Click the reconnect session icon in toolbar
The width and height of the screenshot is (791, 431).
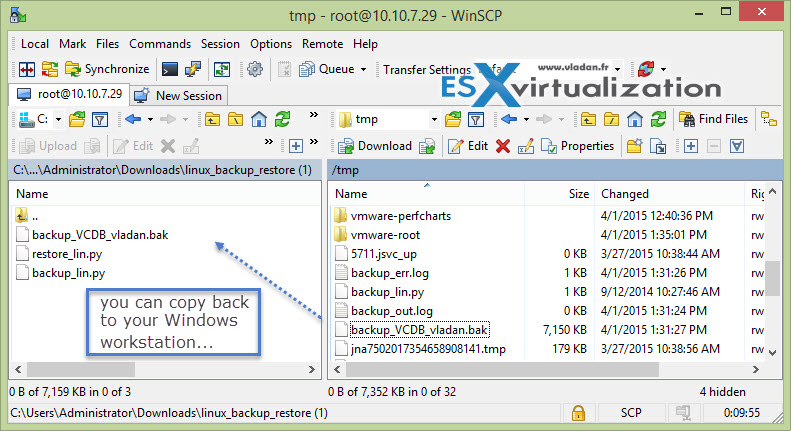click(x=646, y=69)
